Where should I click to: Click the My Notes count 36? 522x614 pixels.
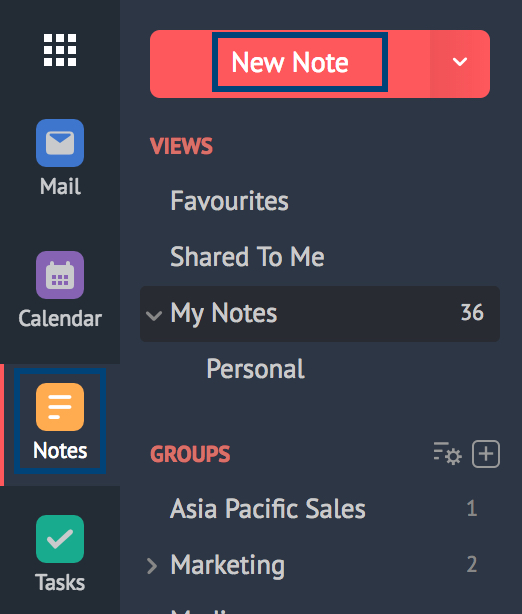coord(472,313)
